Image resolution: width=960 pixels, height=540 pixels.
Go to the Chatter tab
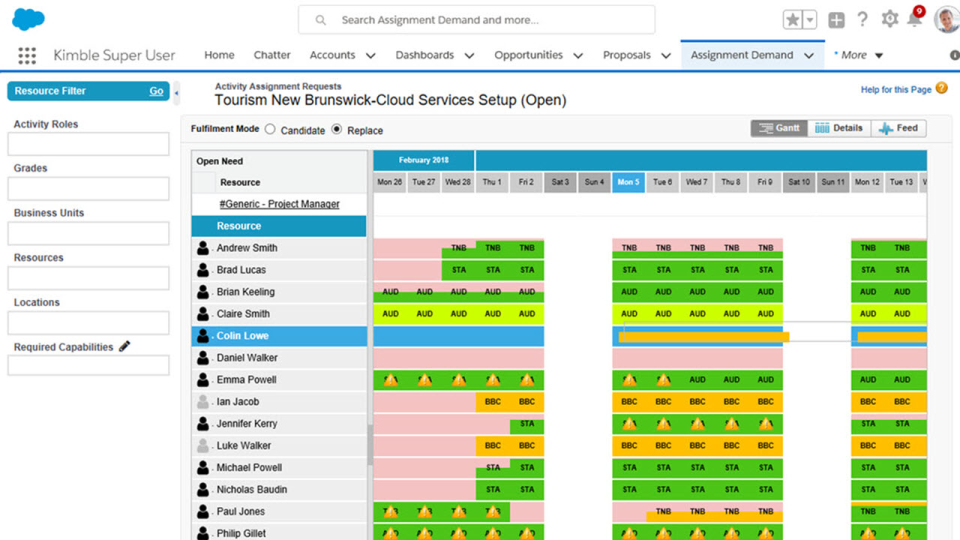(x=272, y=55)
